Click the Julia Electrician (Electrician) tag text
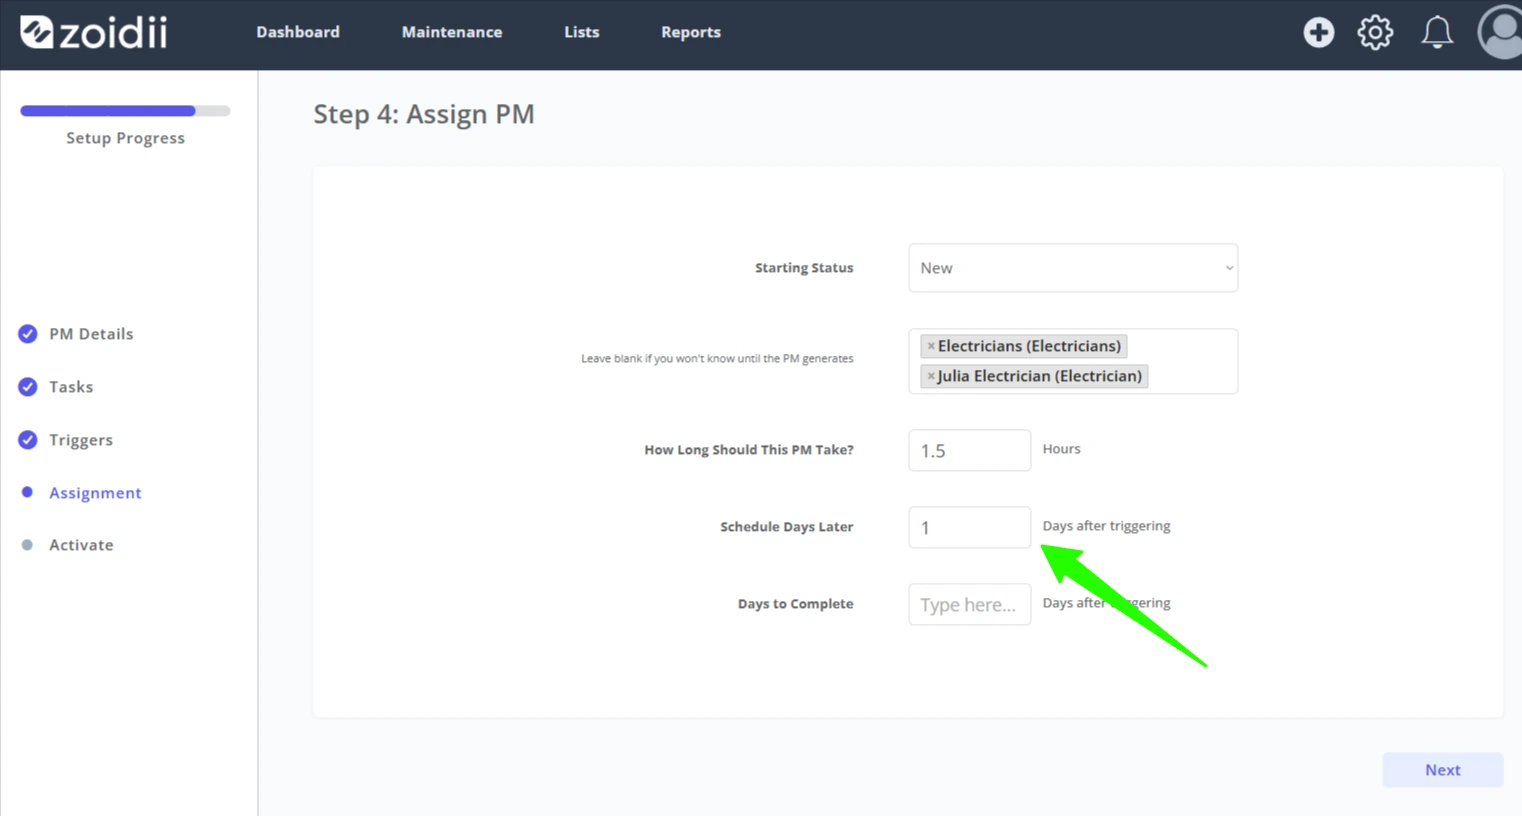Screen dimensions: 1522x816 click(1040, 376)
